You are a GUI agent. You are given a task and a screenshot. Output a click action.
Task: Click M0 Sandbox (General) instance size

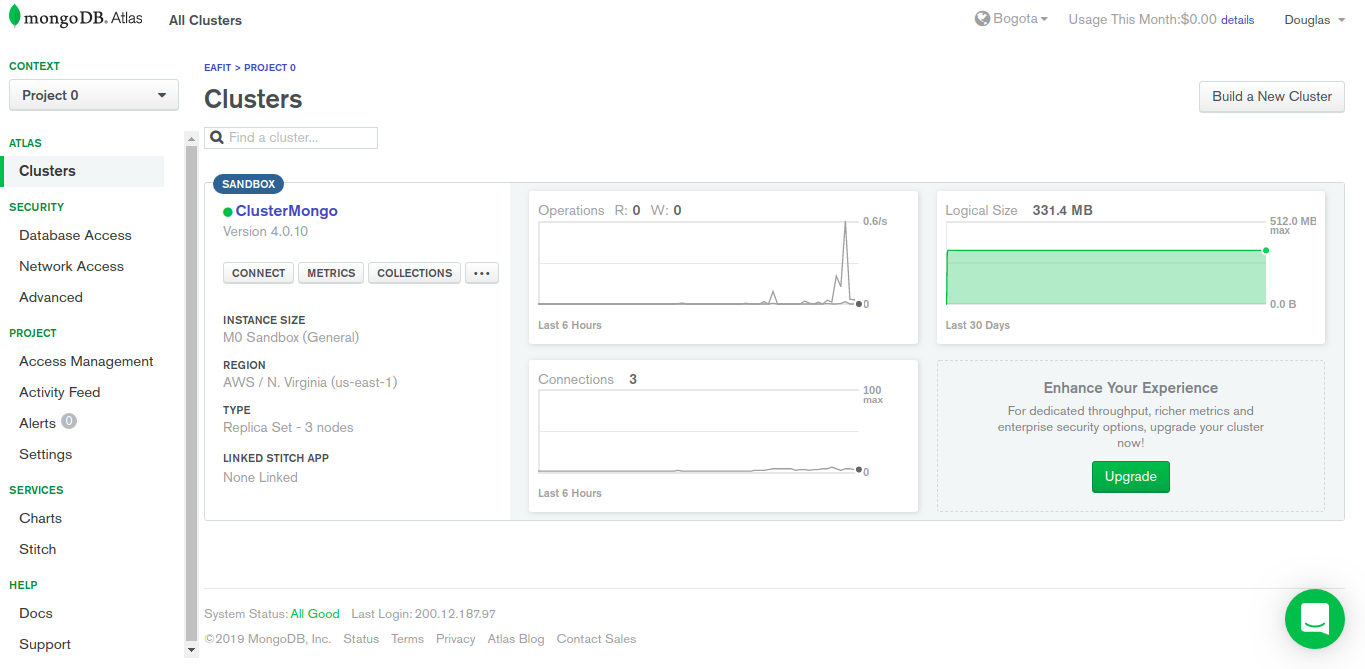pyautogui.click(x=291, y=338)
